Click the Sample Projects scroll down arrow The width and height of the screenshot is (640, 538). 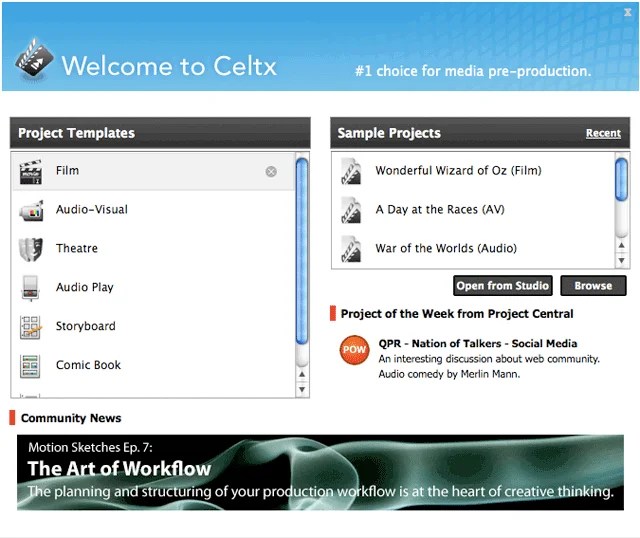(x=621, y=260)
